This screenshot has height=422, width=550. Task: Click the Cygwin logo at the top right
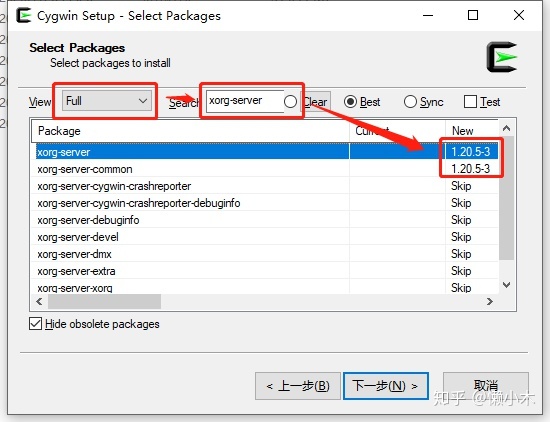pyautogui.click(x=502, y=57)
